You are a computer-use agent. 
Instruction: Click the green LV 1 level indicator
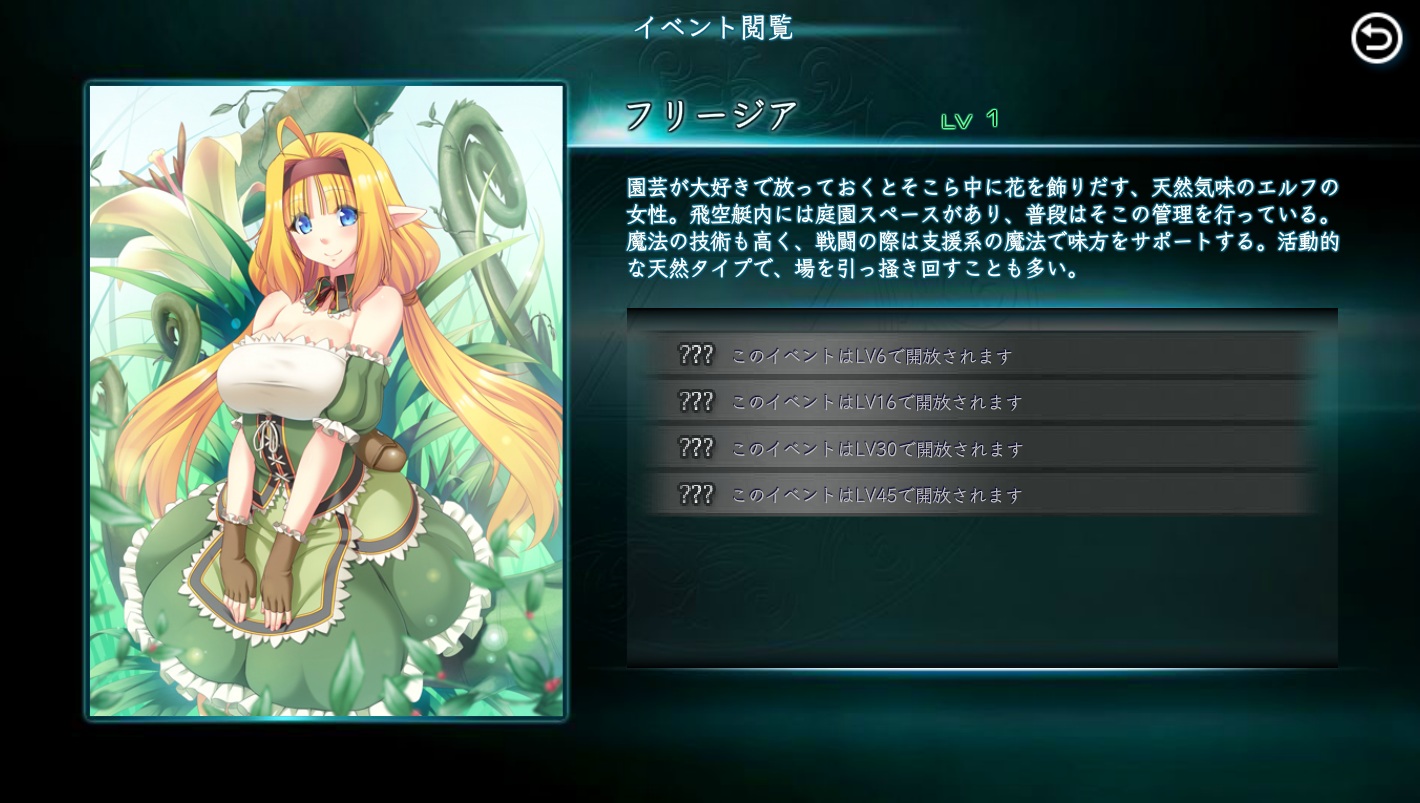tap(970, 120)
